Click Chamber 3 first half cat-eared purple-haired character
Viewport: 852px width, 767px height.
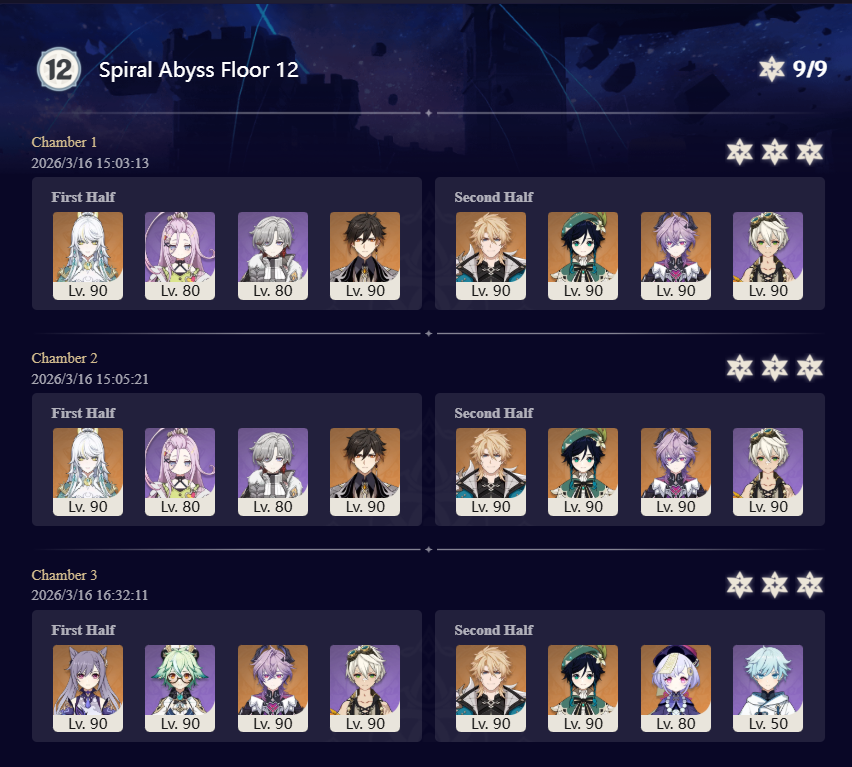(x=87, y=689)
